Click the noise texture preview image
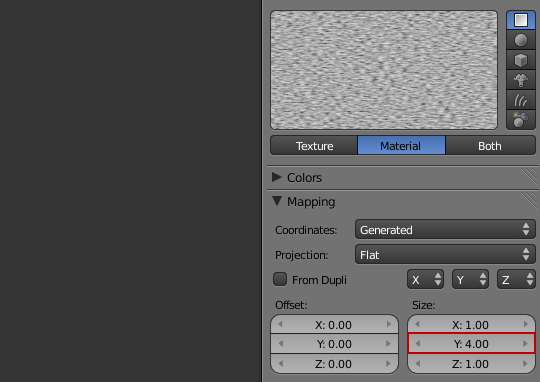540x382 pixels. (384, 70)
